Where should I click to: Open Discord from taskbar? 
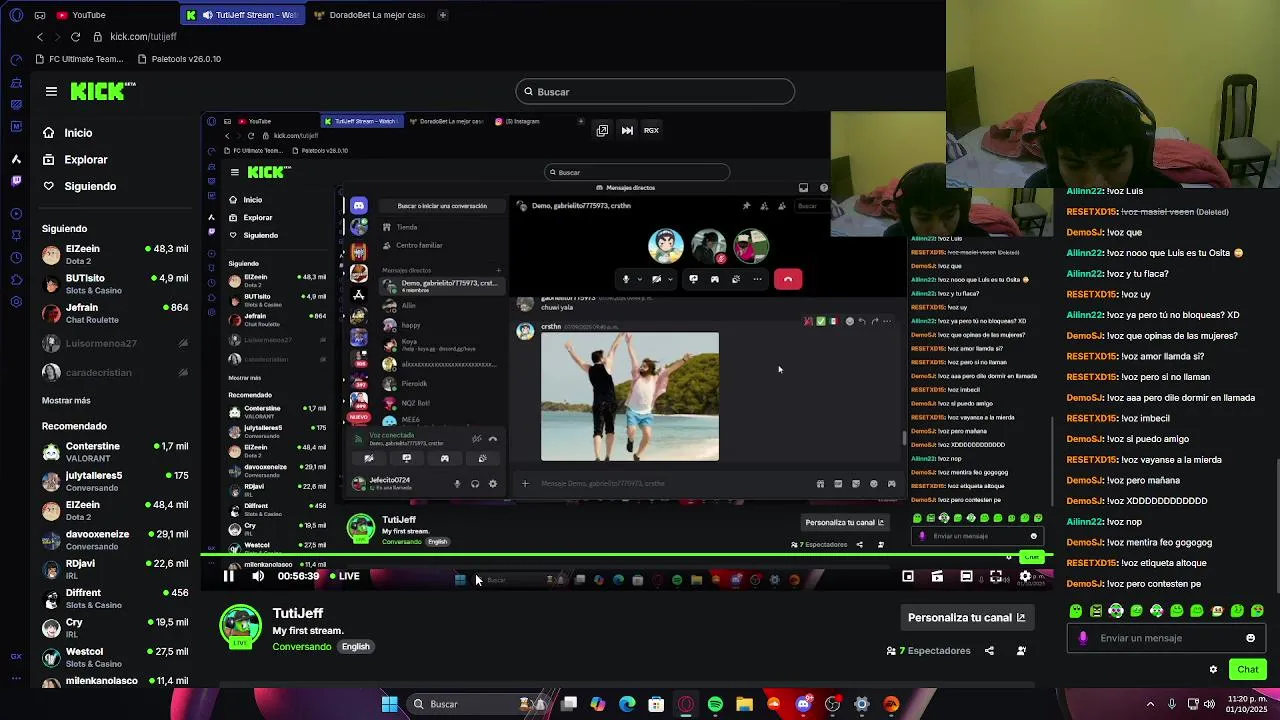click(x=803, y=704)
